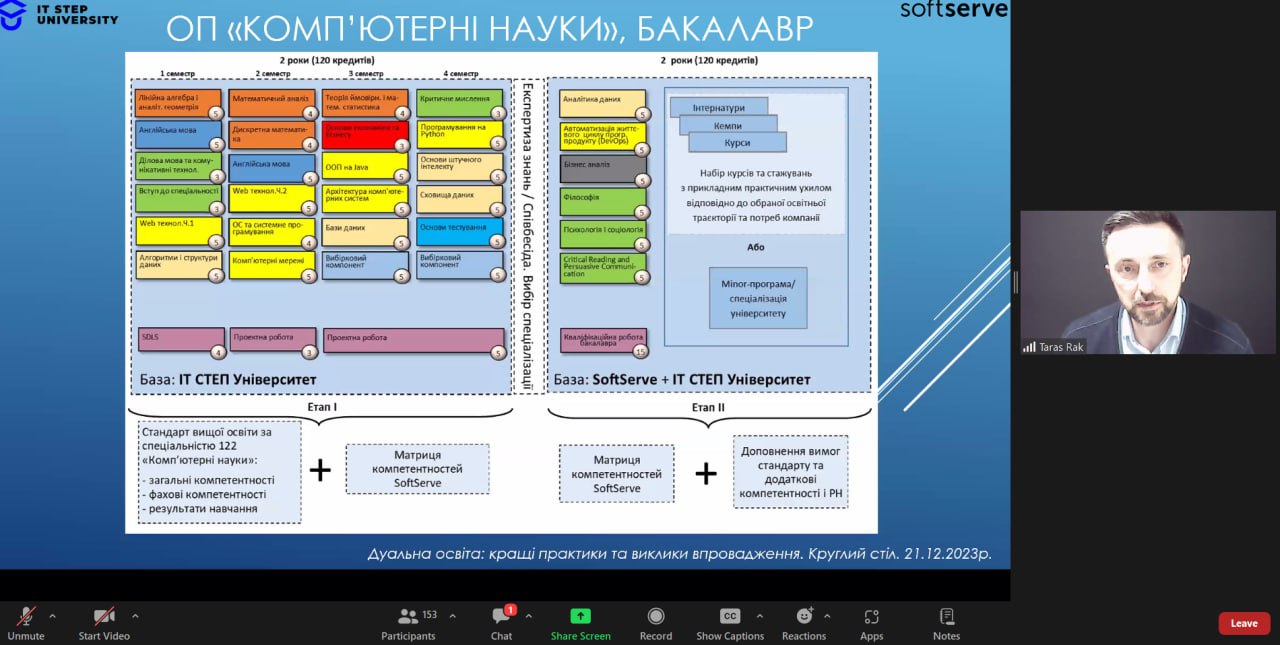
Task: Click the 'Програмування на Python' course box
Action: (x=460, y=136)
